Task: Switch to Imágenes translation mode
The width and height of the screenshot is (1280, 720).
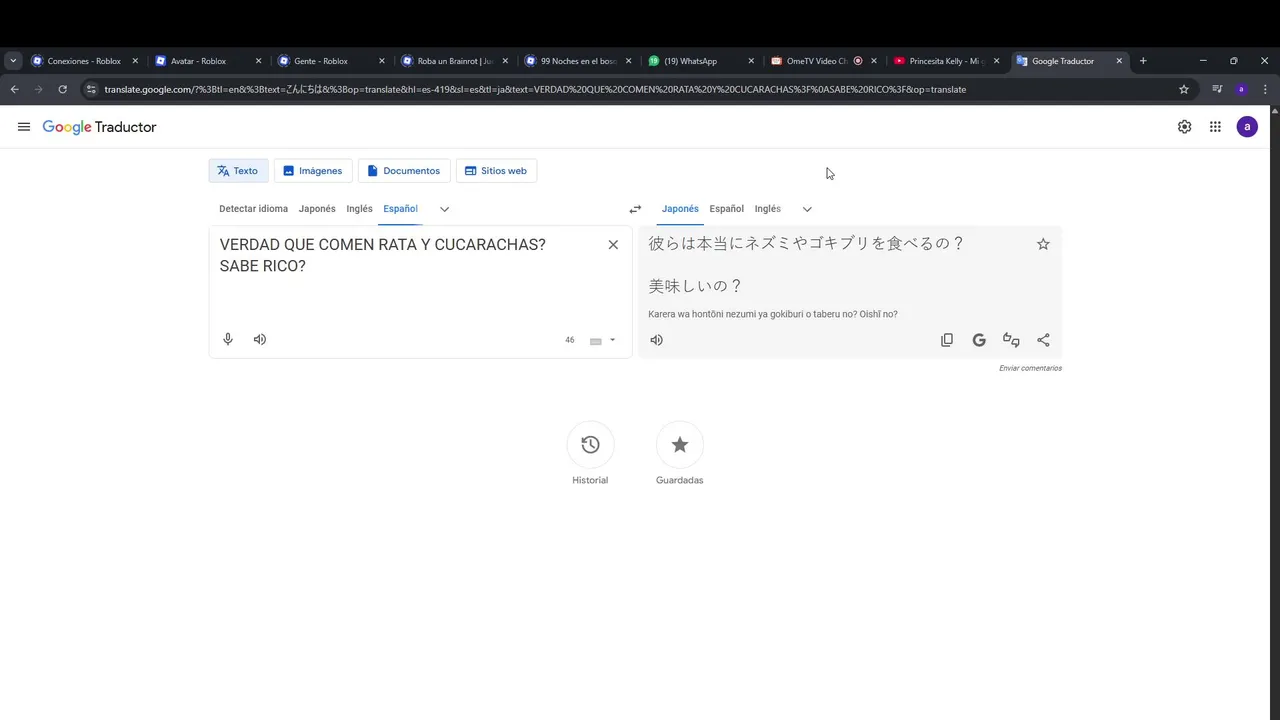Action: (313, 171)
